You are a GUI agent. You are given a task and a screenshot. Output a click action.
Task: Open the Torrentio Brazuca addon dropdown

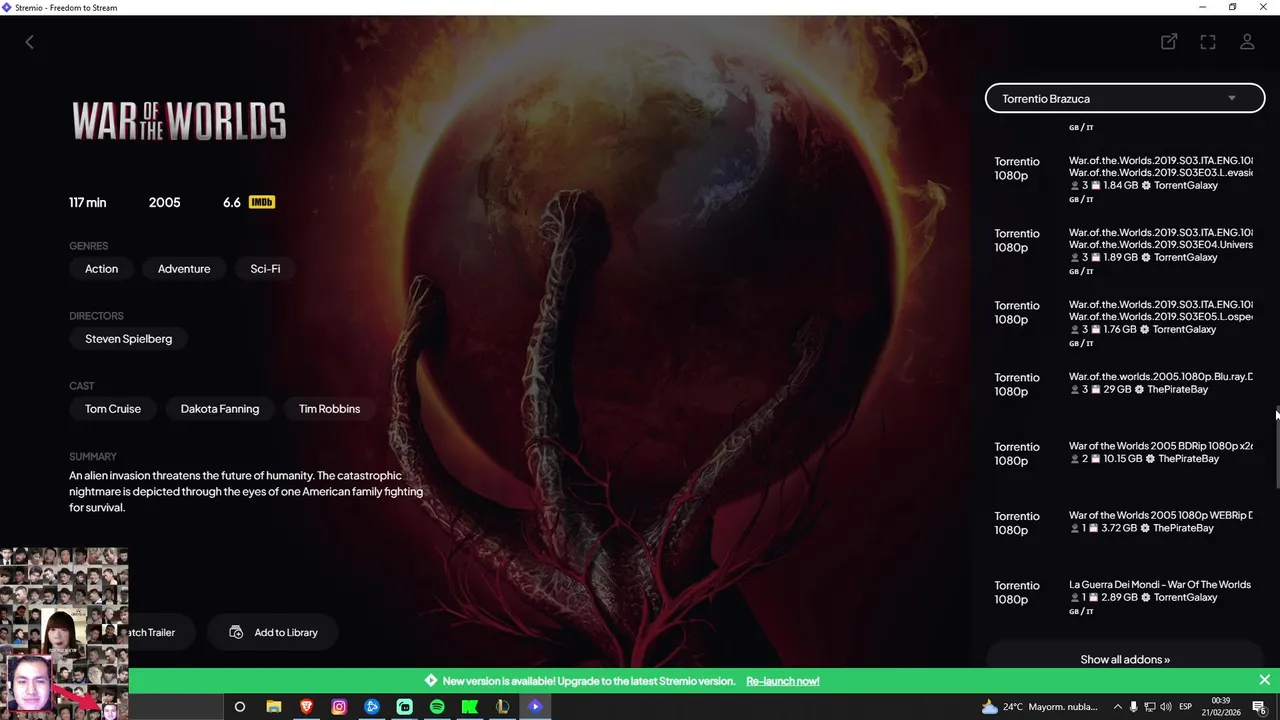point(1125,98)
